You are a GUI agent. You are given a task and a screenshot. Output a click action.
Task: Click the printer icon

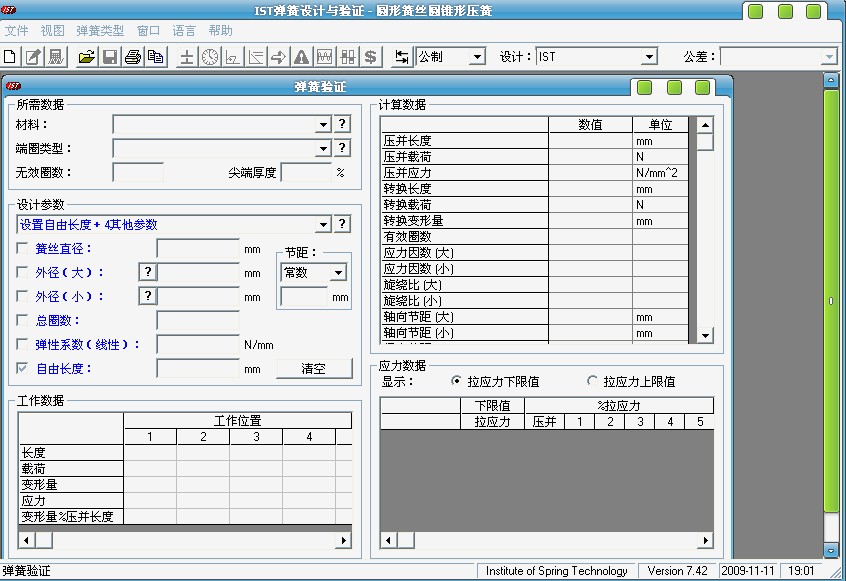[x=133, y=57]
